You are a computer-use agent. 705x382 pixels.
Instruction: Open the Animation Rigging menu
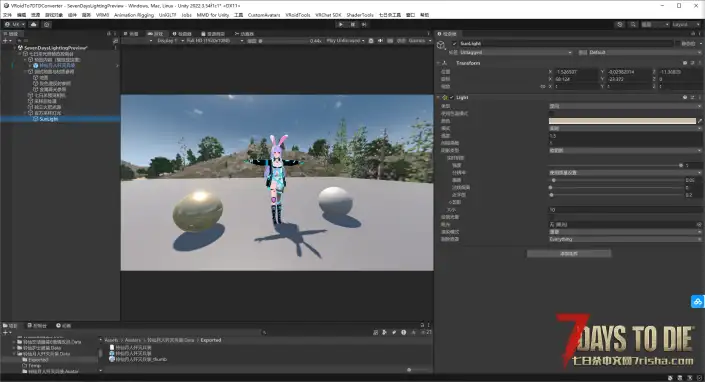[134, 15]
